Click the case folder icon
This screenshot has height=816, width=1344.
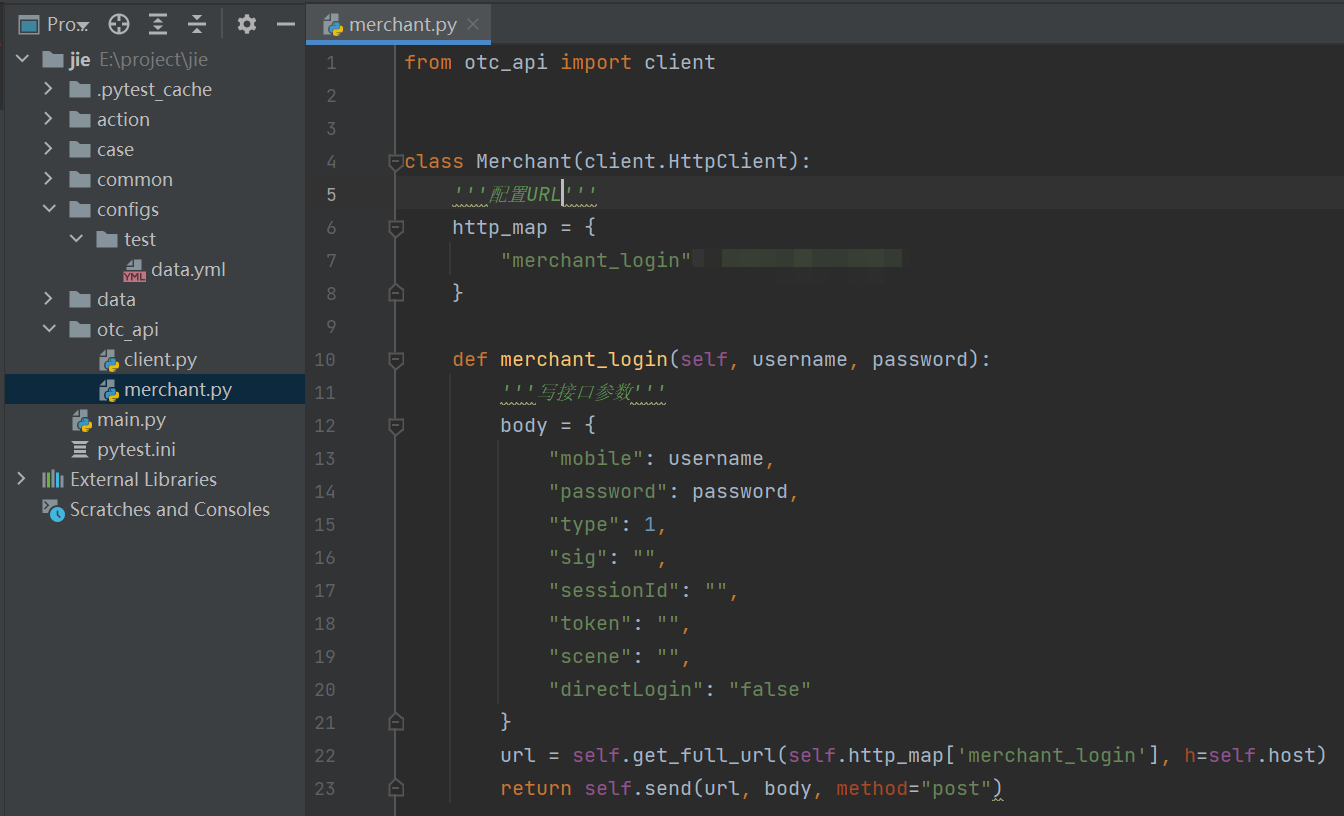80,150
